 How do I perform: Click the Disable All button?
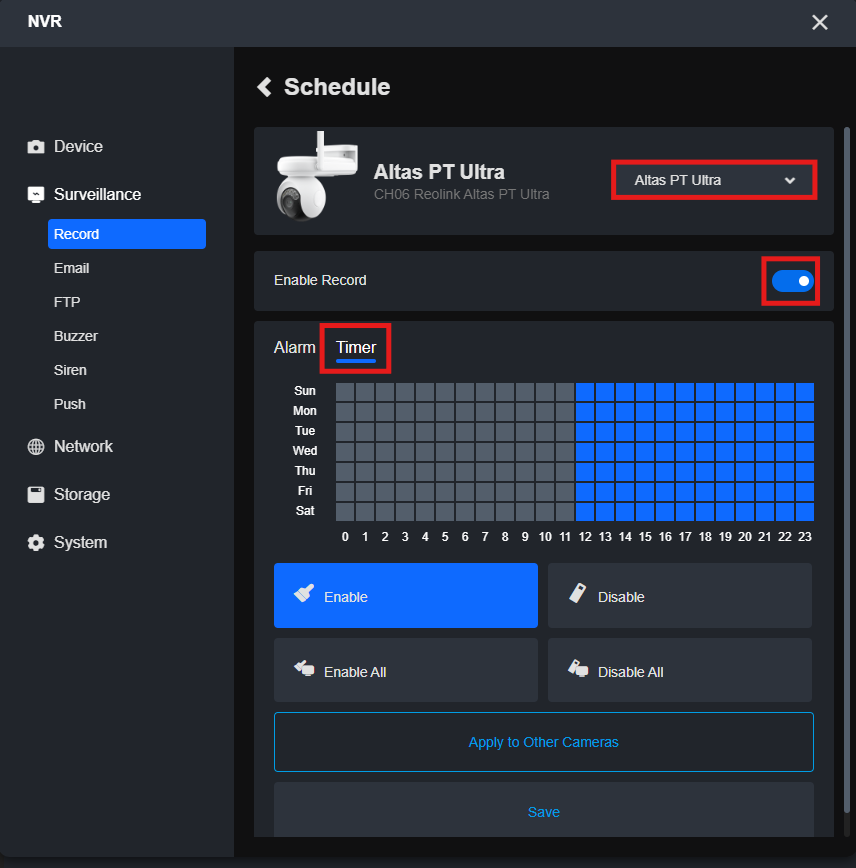[680, 670]
